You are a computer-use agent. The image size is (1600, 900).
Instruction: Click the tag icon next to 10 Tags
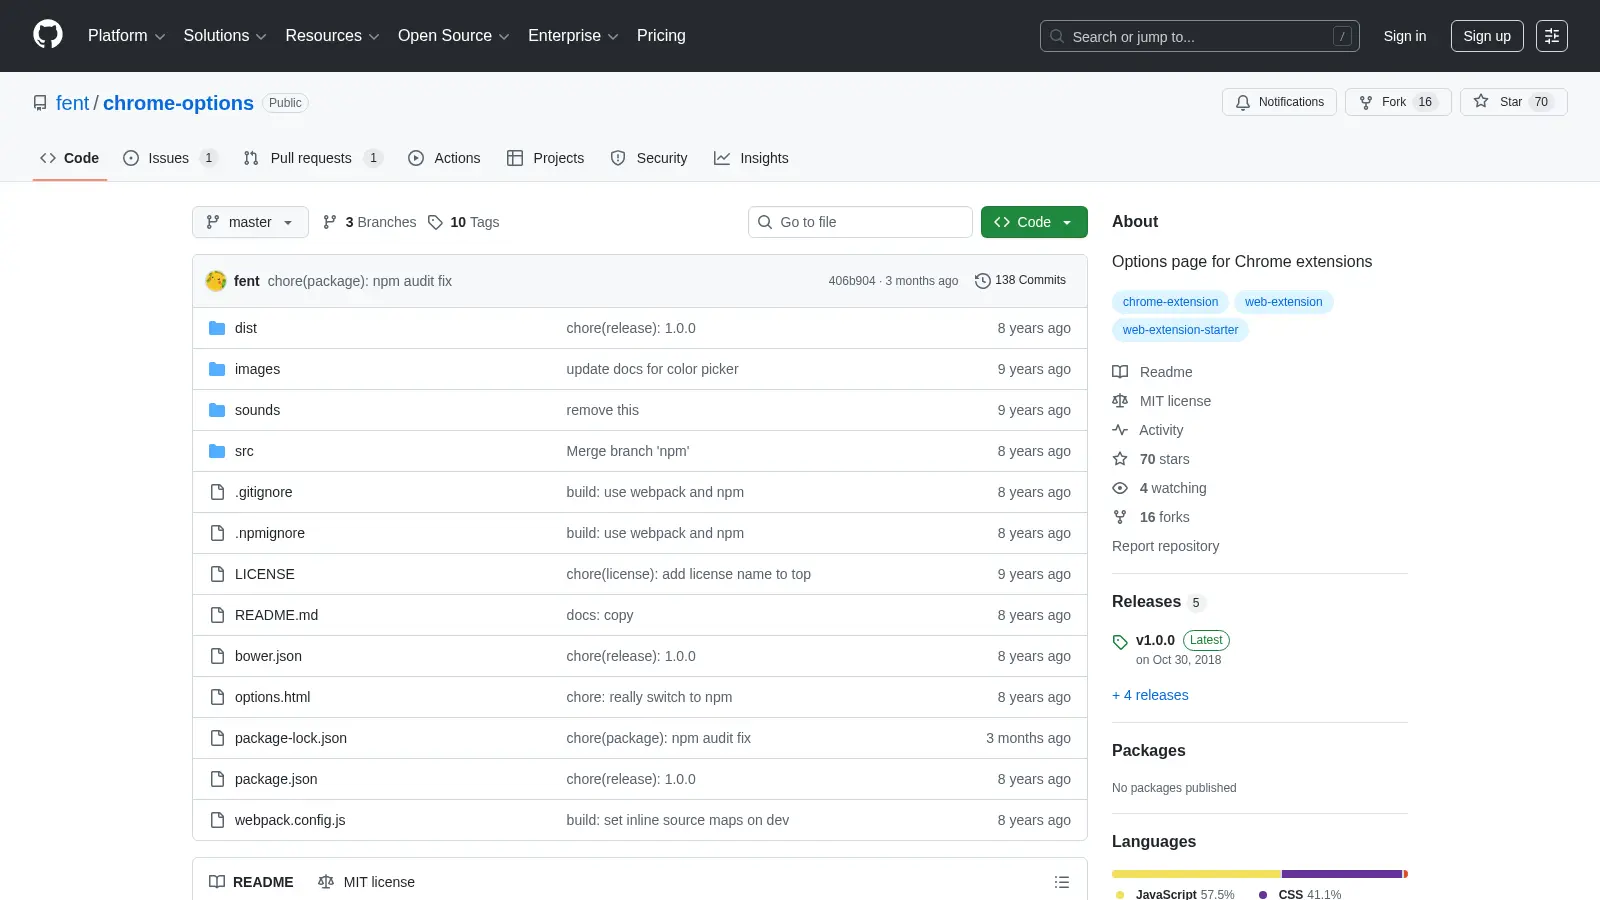pyautogui.click(x=435, y=222)
